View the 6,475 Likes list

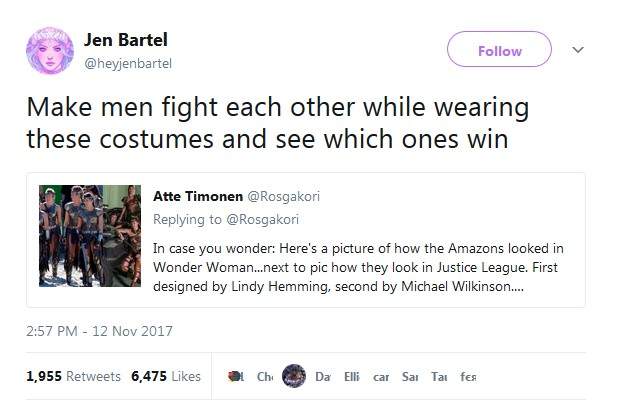click(166, 376)
